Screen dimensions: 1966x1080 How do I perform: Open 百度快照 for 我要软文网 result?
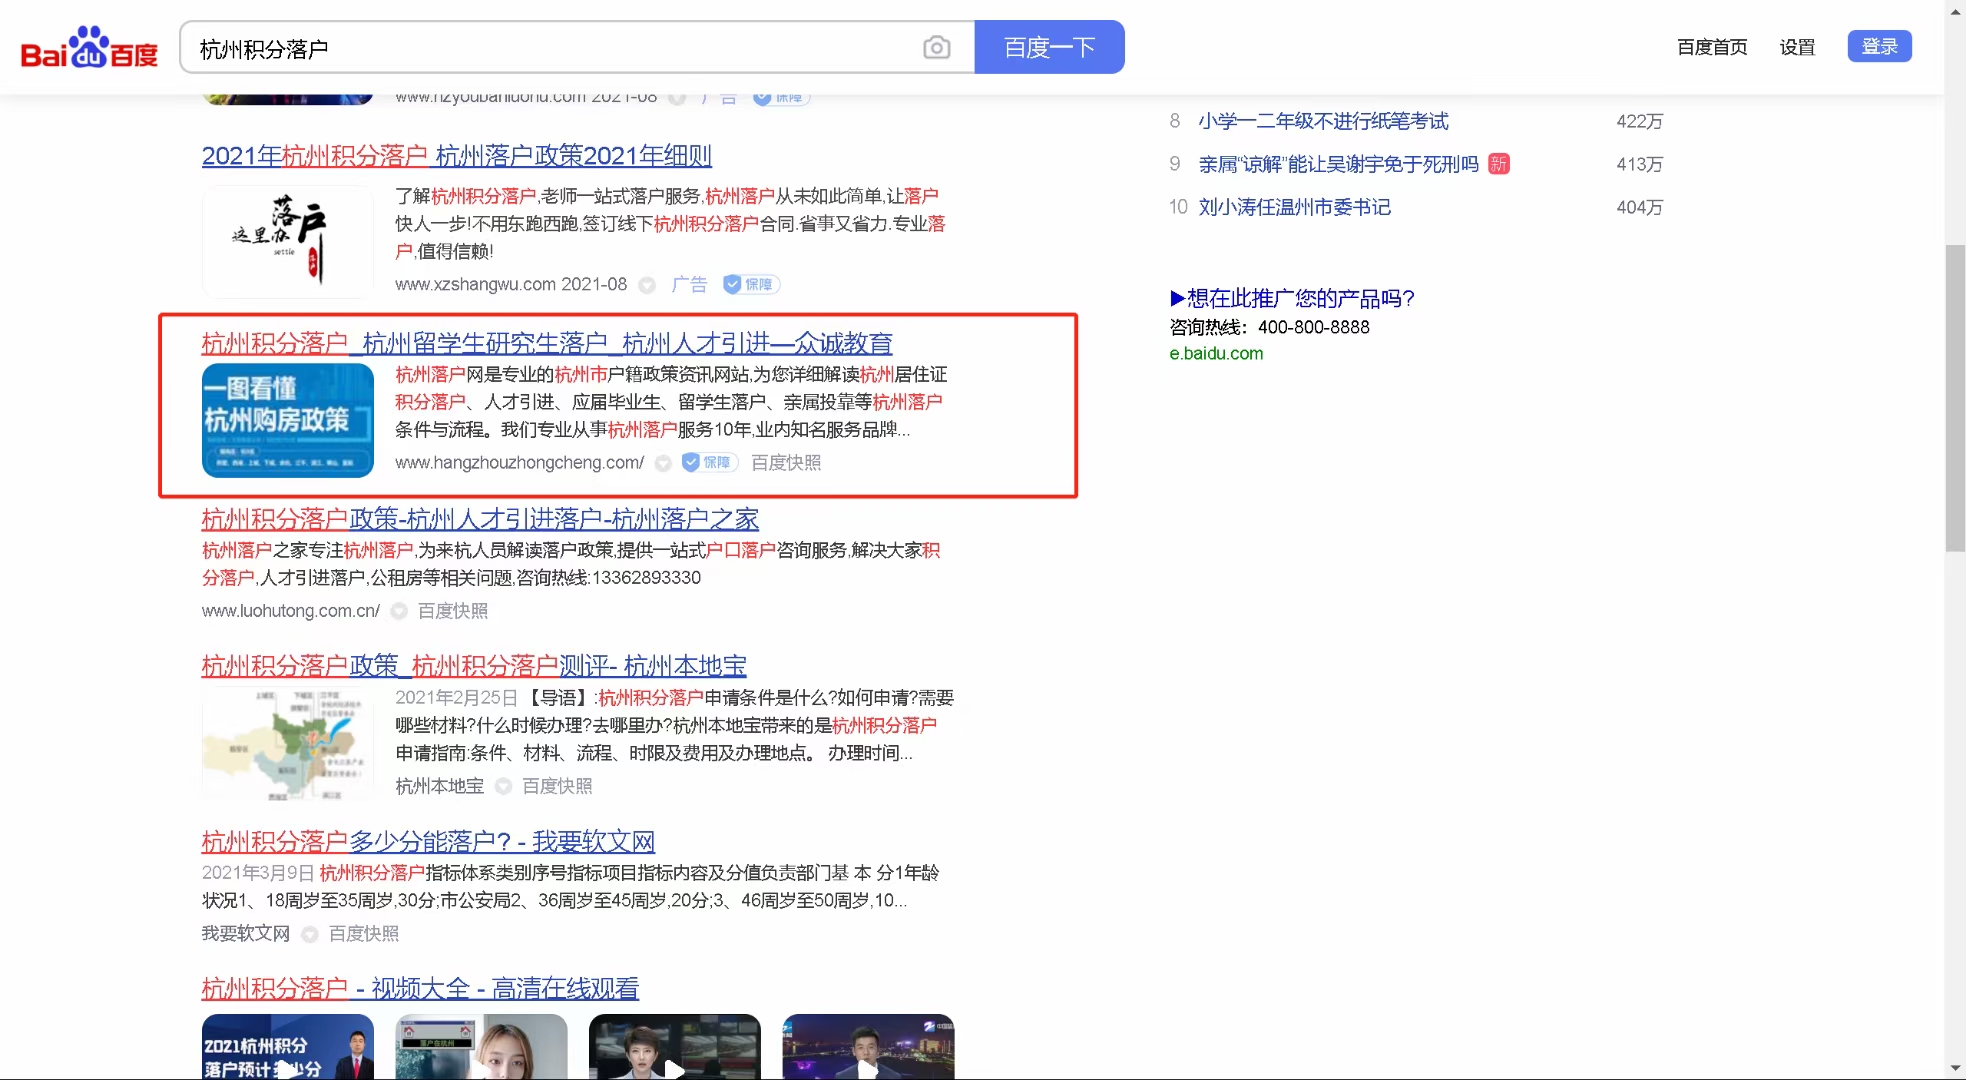click(x=364, y=933)
